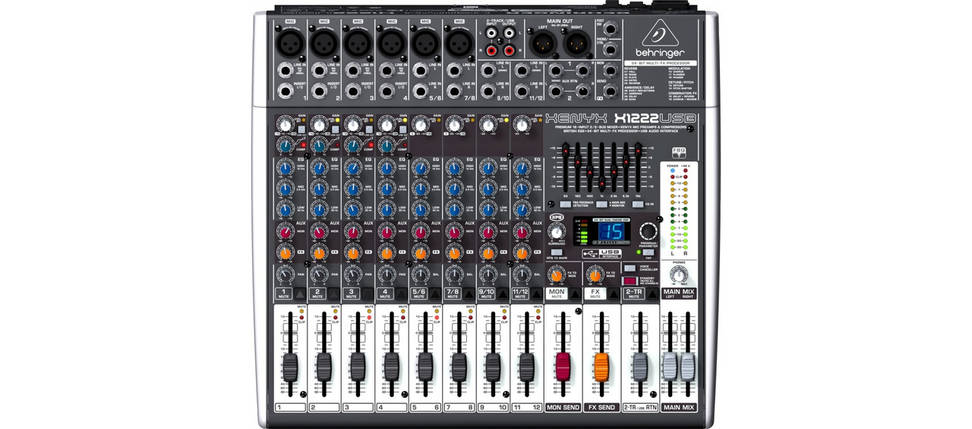Image resolution: width=972 pixels, height=429 pixels.
Task: Move the channel 4 fader
Action: (392, 367)
